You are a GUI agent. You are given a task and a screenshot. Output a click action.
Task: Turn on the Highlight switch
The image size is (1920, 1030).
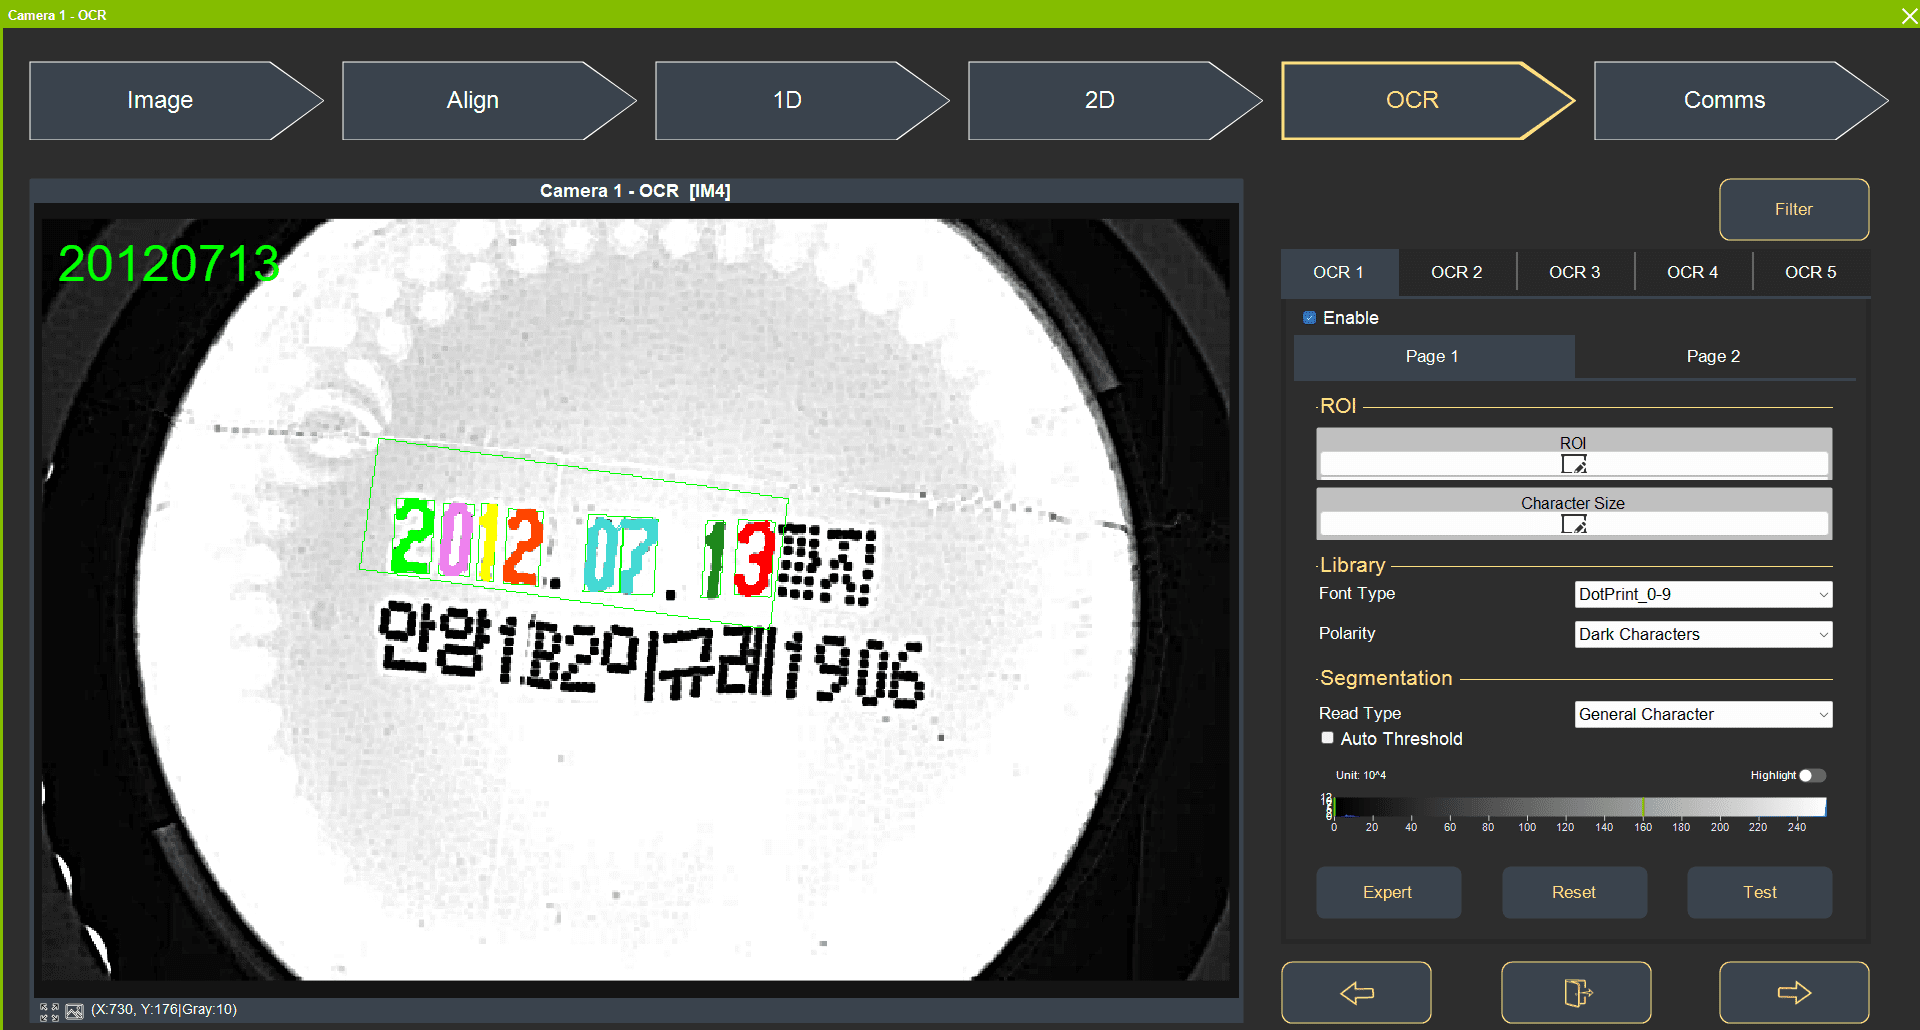click(x=1812, y=775)
